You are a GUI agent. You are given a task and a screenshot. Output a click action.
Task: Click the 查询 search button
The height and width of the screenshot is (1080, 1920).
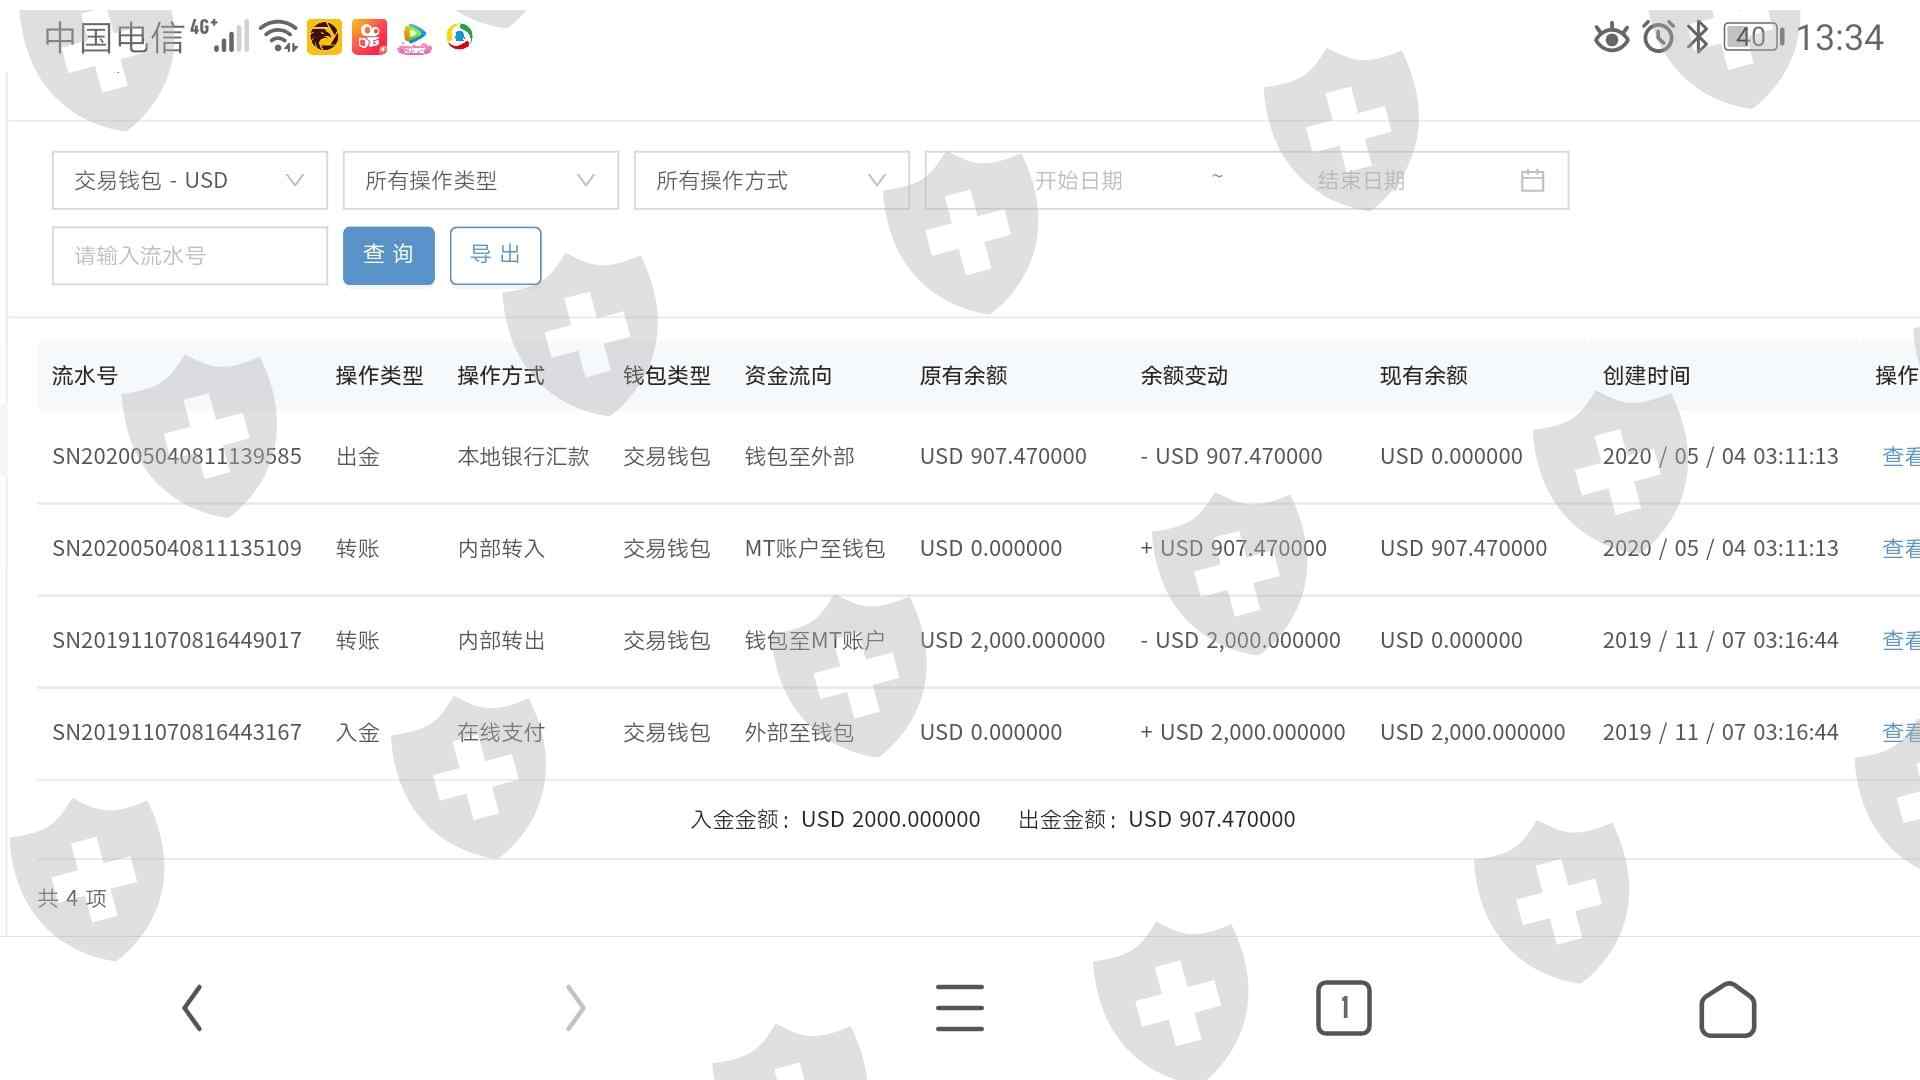[x=388, y=255]
